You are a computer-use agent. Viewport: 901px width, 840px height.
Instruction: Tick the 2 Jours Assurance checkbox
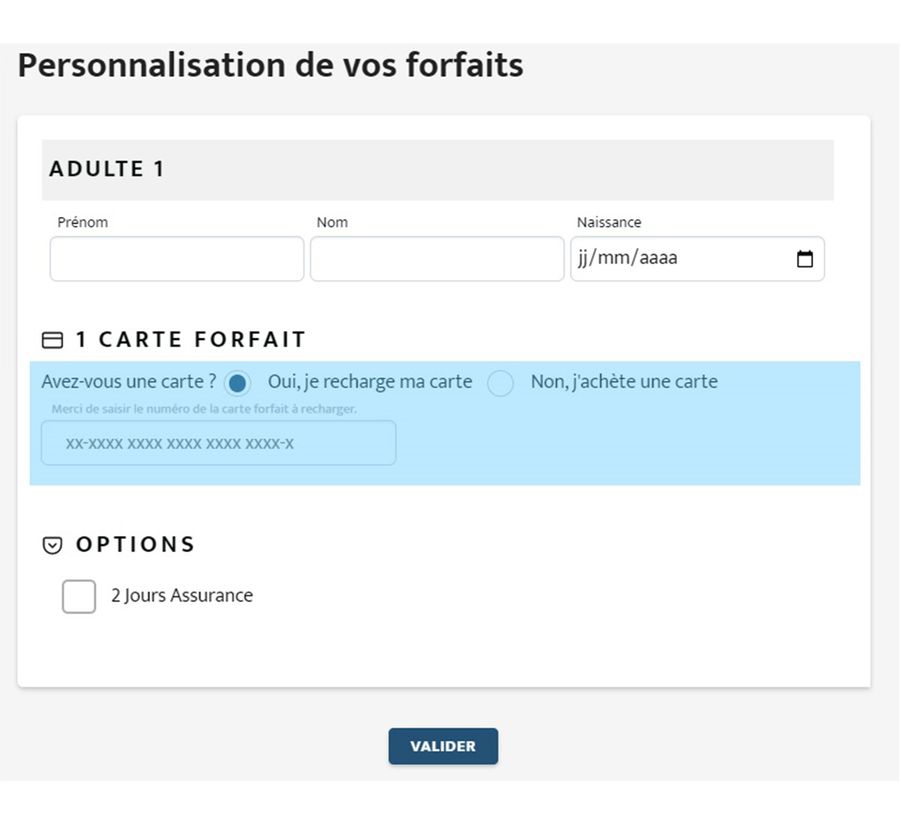pos(79,596)
